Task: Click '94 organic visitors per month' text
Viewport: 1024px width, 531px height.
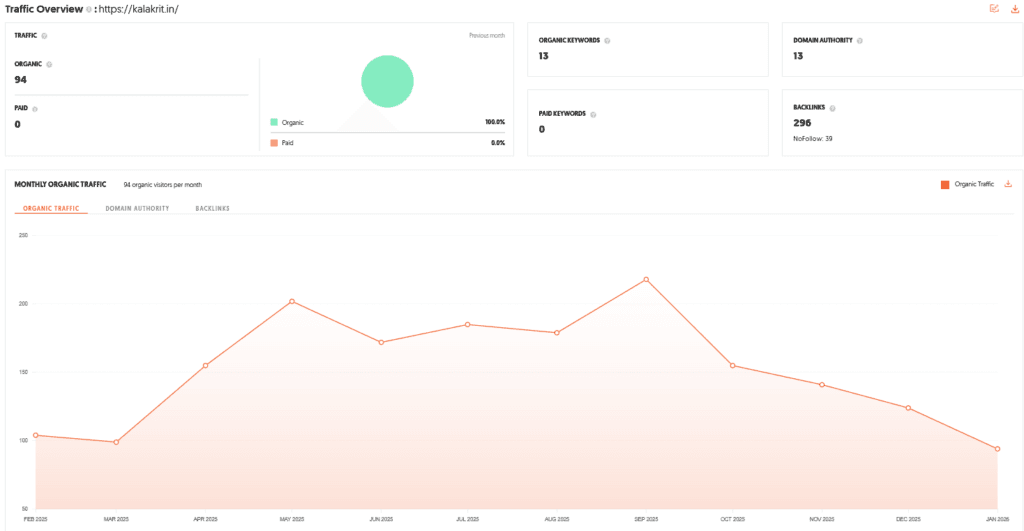Action: point(163,185)
